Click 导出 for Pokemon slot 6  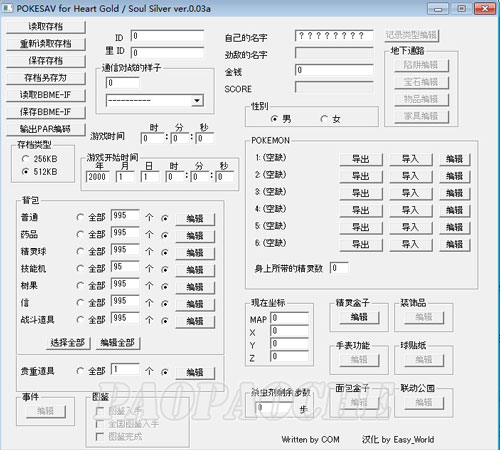coord(361,244)
